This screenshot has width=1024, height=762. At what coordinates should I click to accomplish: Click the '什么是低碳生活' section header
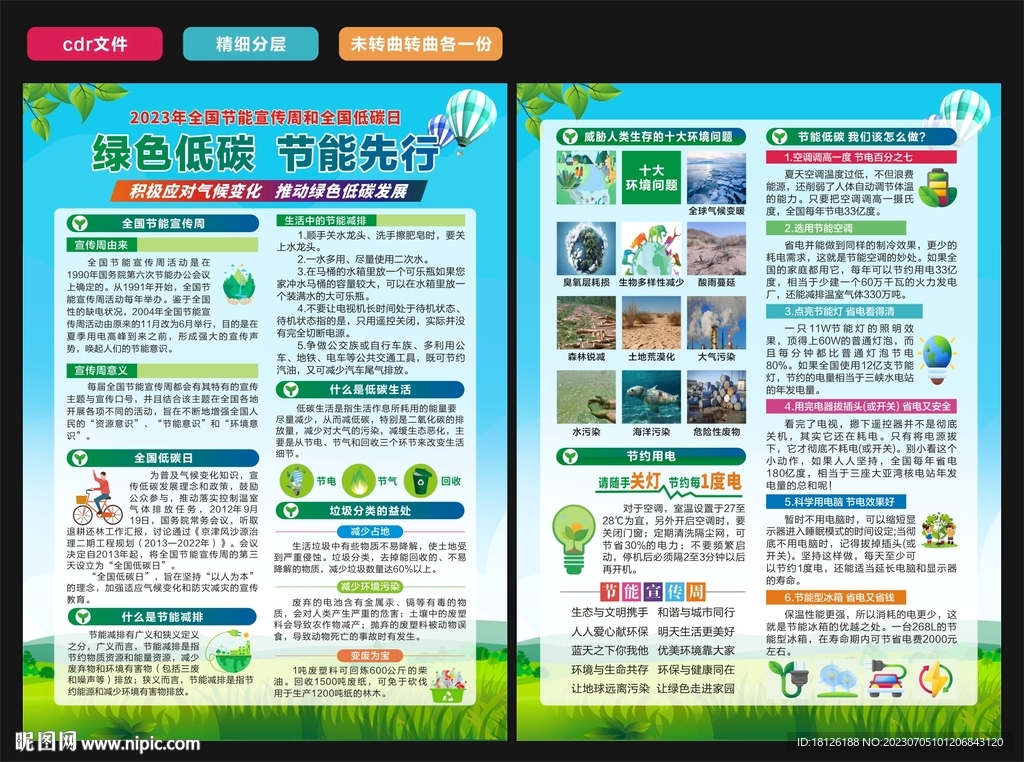click(370, 390)
